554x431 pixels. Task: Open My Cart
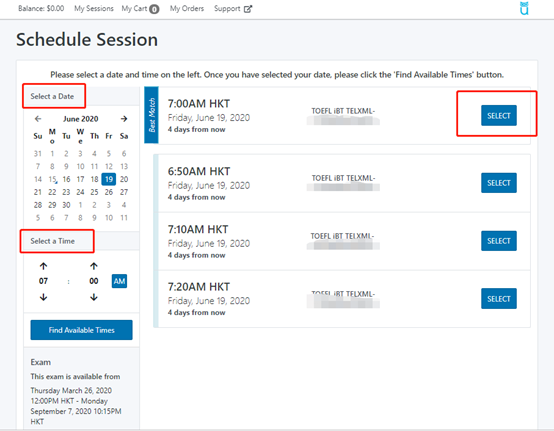(x=140, y=9)
